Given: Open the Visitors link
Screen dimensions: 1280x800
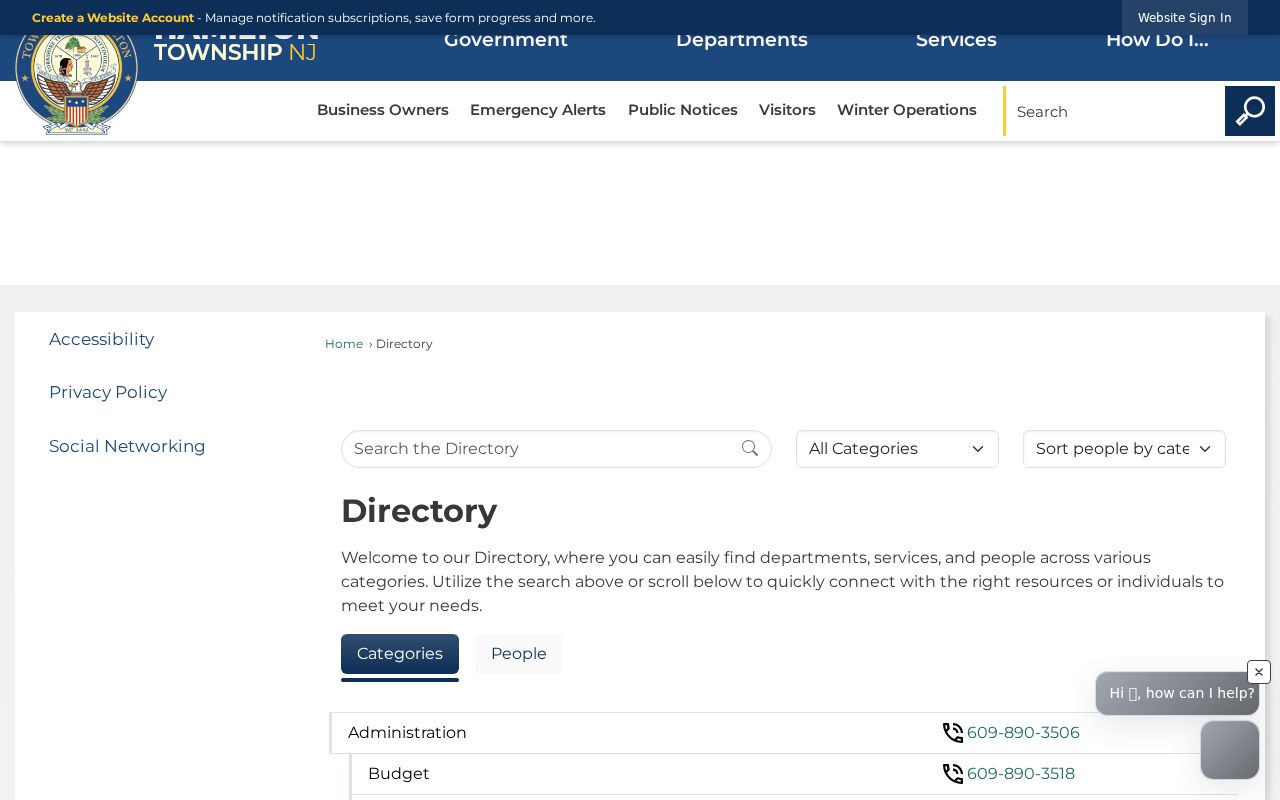Looking at the screenshot, I should [x=787, y=110].
